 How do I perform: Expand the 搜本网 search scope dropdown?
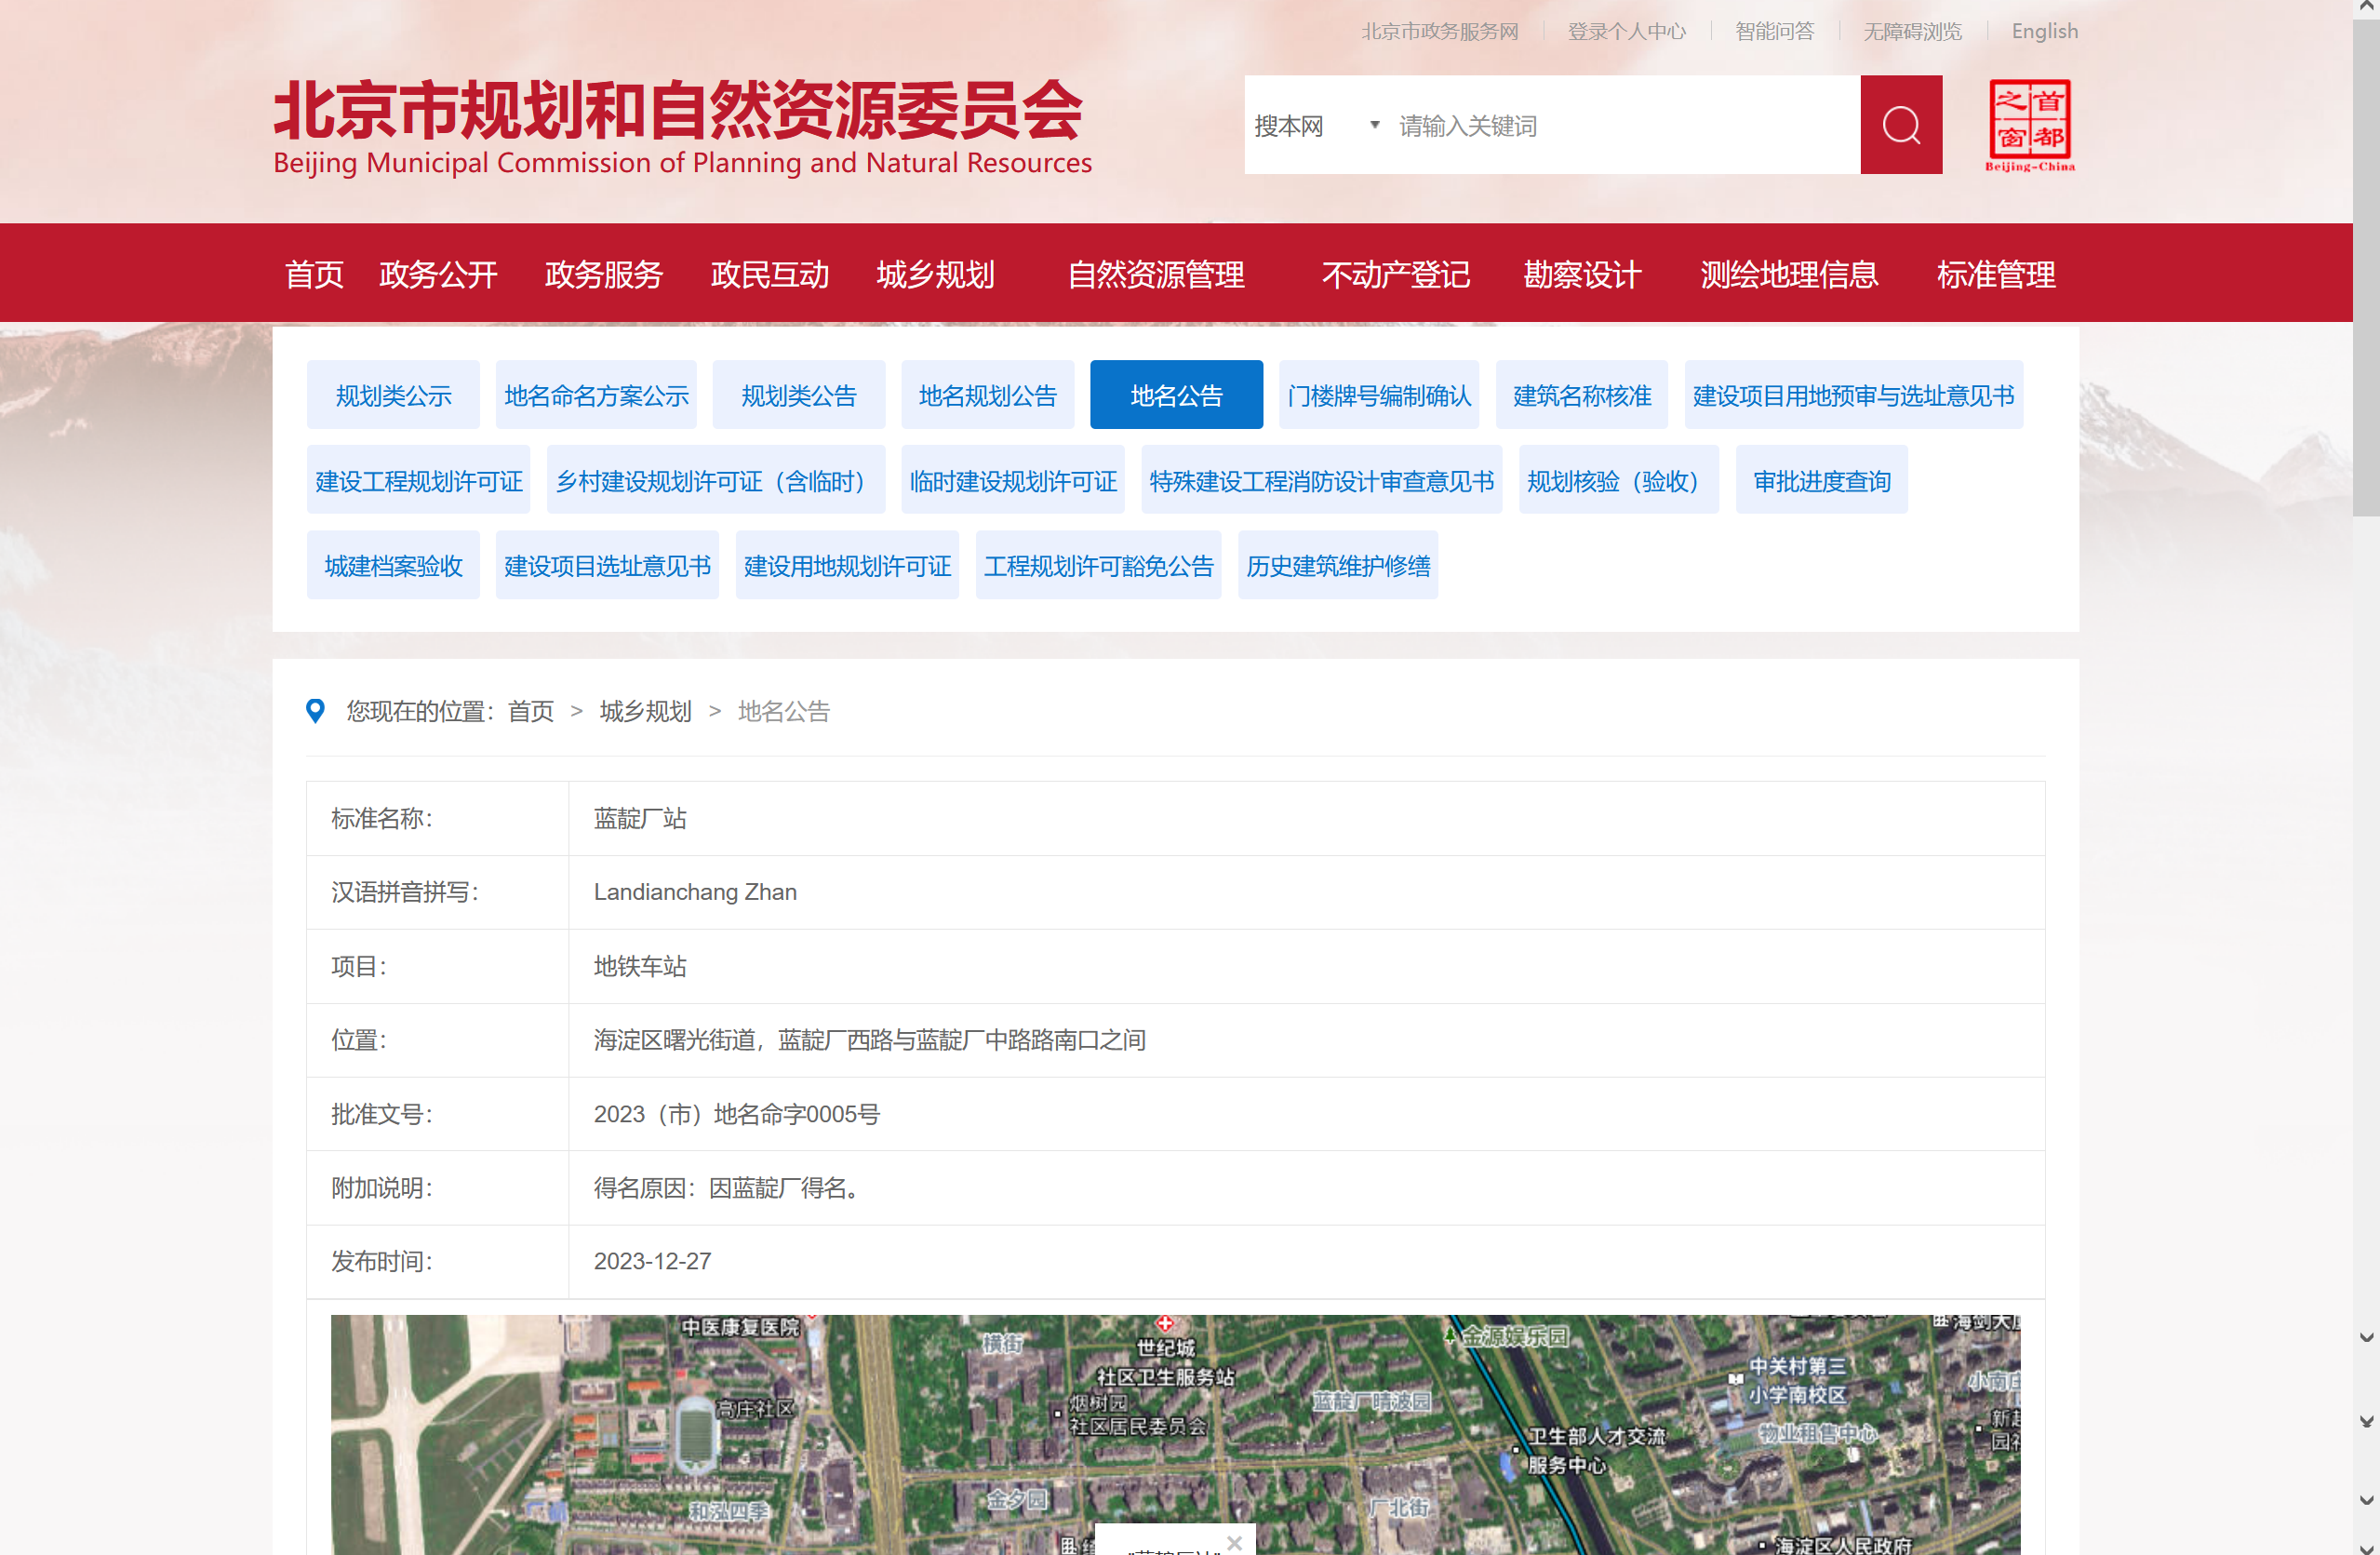point(1317,126)
